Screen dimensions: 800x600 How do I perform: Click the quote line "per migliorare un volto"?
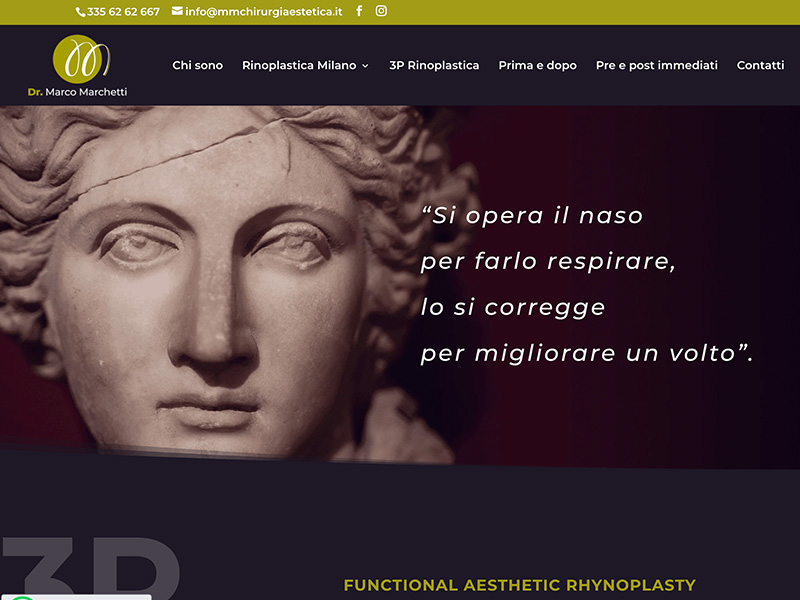[x=587, y=354]
